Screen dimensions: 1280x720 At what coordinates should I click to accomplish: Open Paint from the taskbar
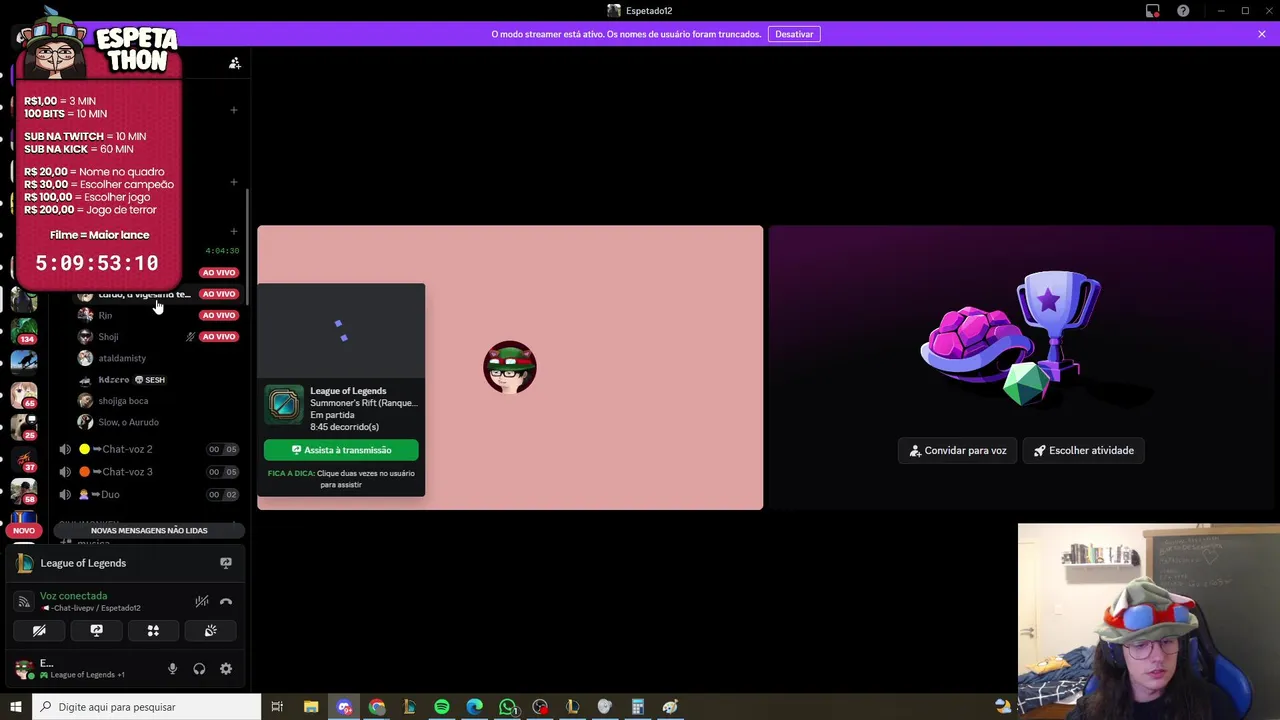(x=670, y=707)
